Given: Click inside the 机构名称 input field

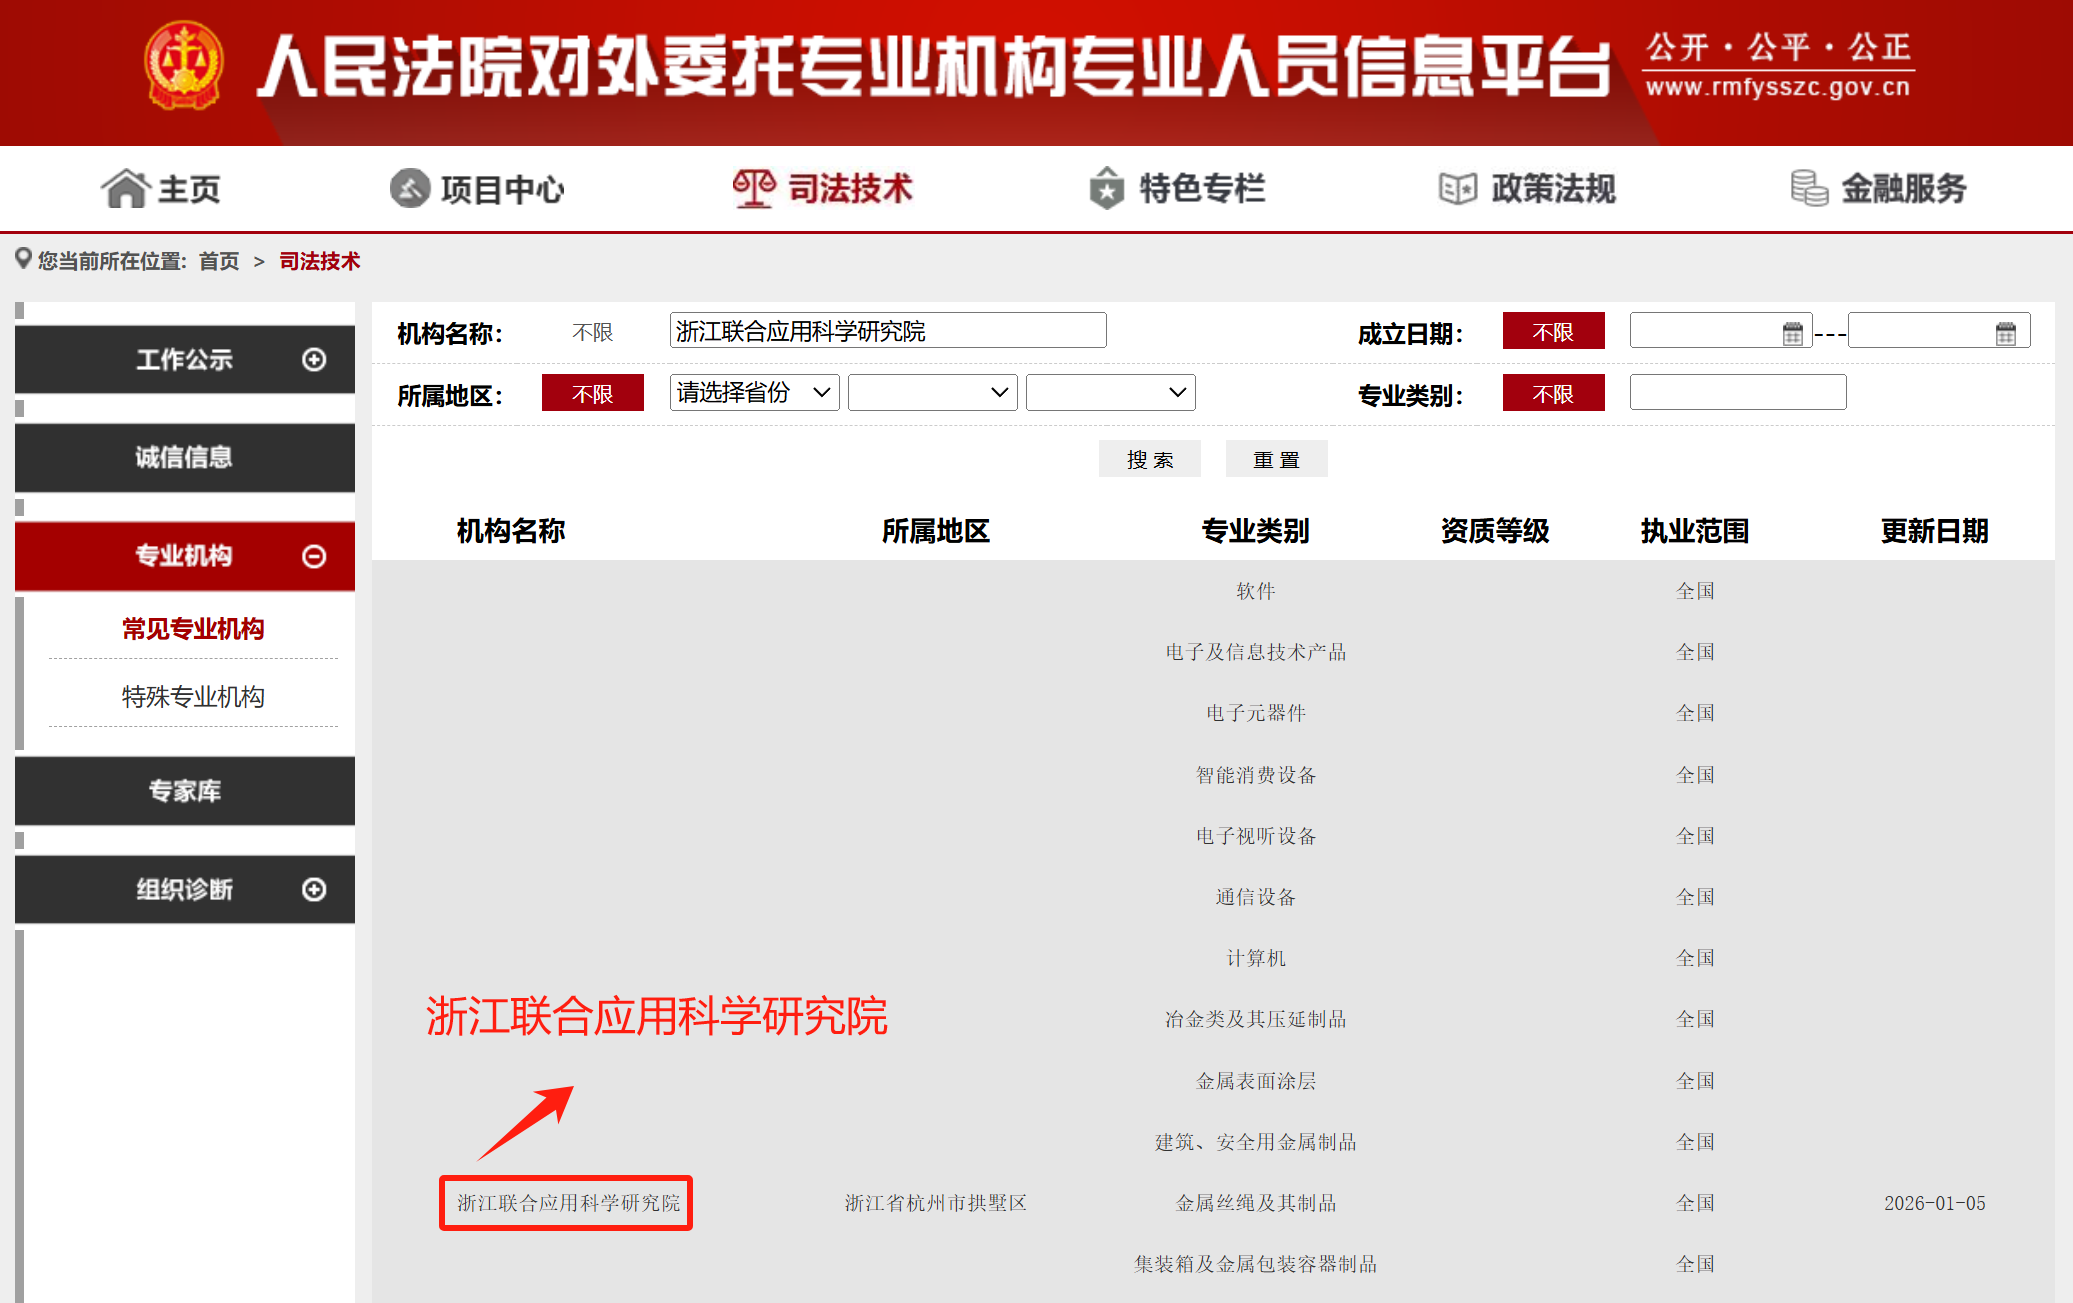Looking at the screenshot, I should click(886, 330).
